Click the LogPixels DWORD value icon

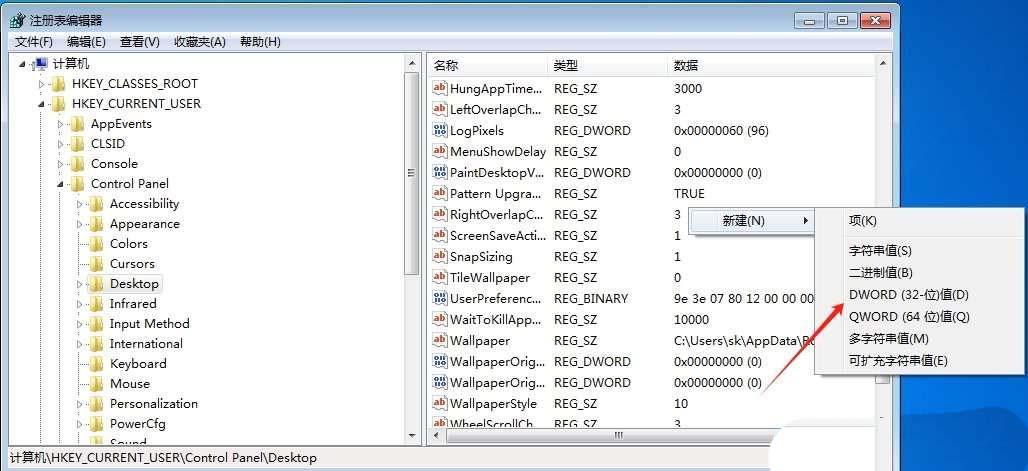pos(439,131)
